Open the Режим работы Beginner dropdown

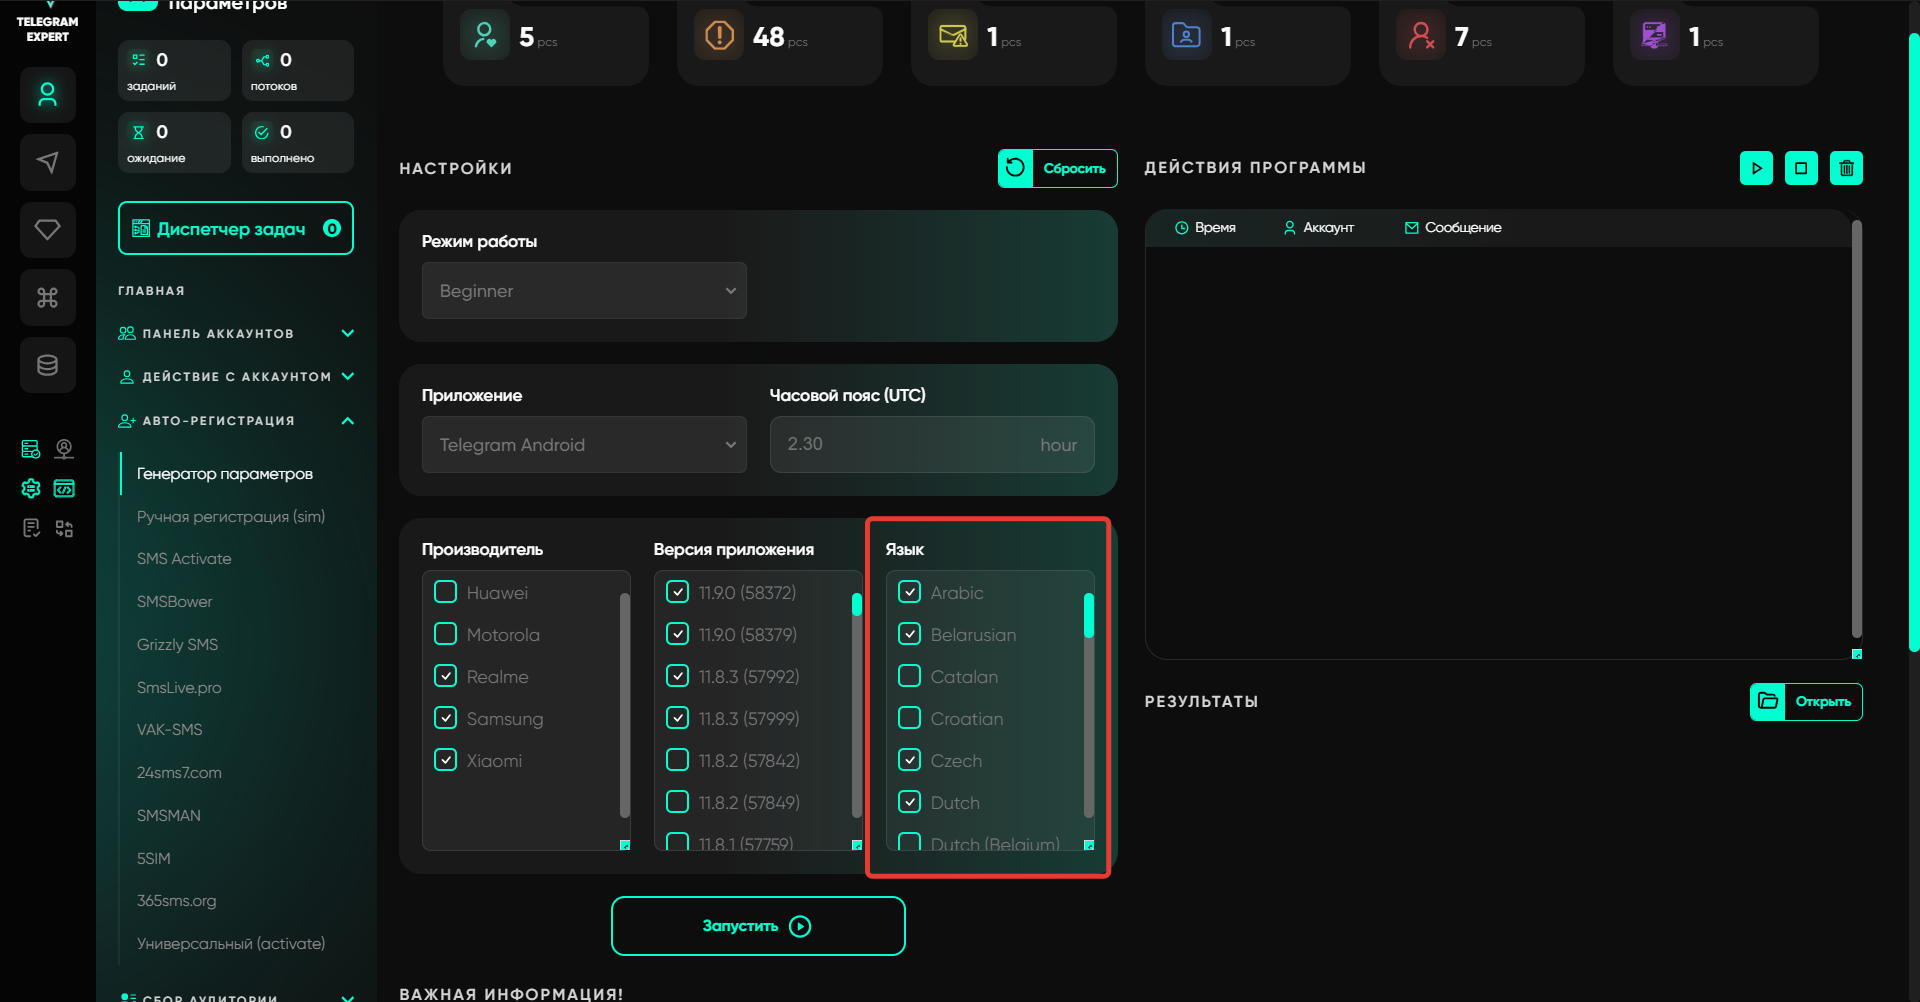coord(584,291)
